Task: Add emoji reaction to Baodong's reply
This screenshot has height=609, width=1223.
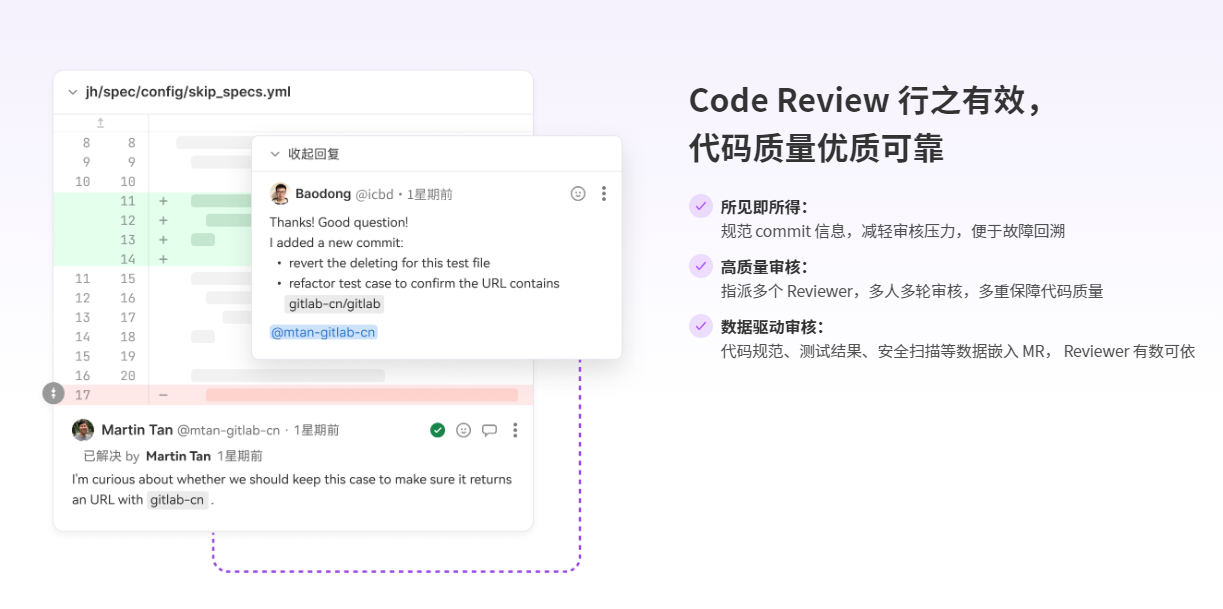Action: 578,194
